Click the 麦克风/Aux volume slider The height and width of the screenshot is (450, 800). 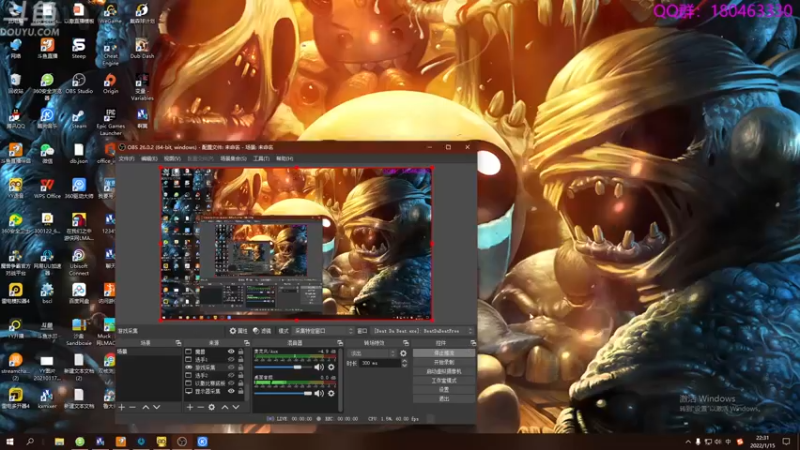pos(283,367)
